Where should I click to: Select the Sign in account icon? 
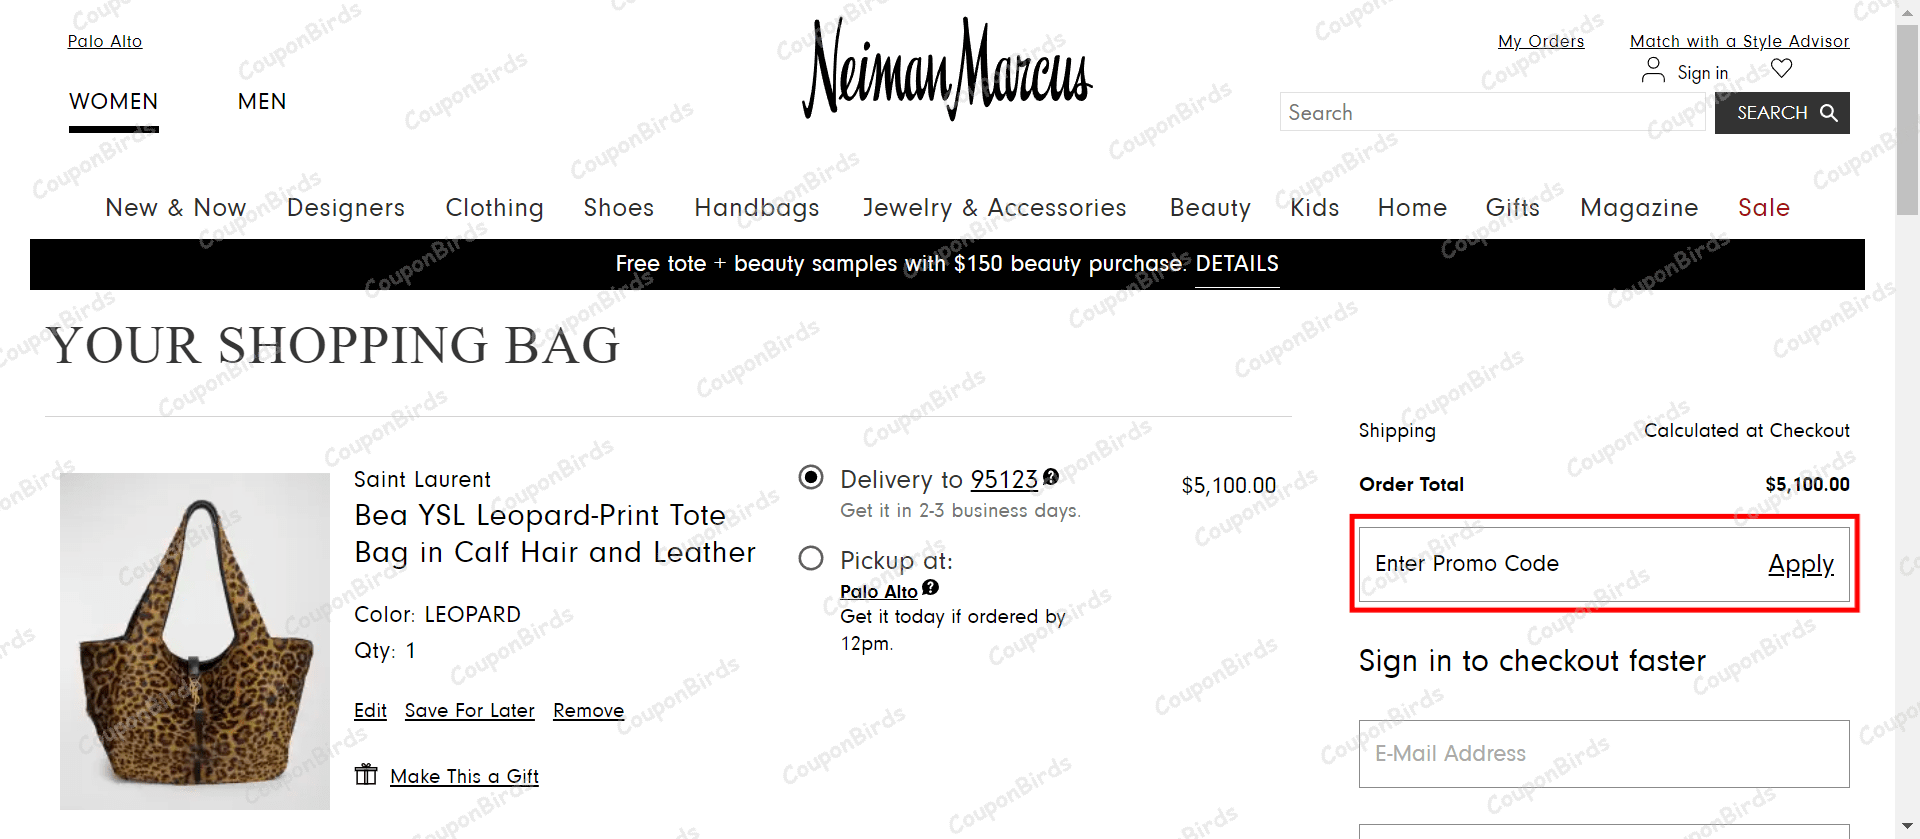pos(1653,70)
